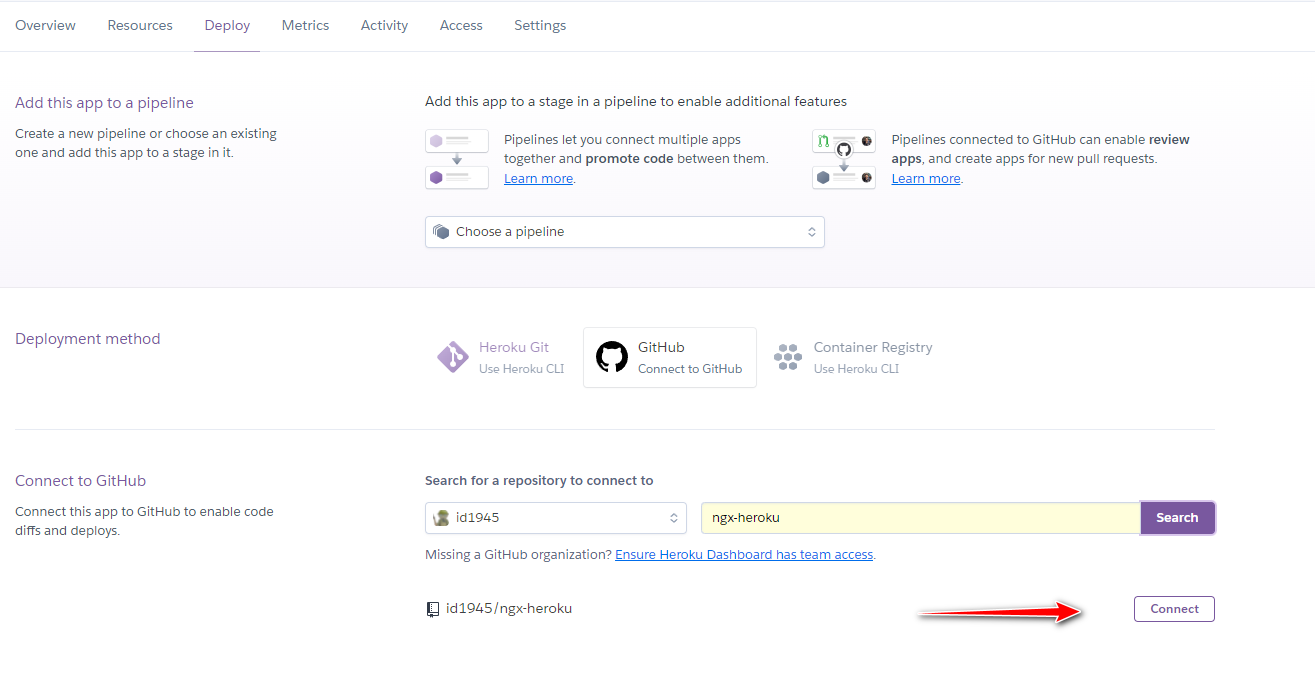Click the repository book icon
The height and width of the screenshot is (693, 1315).
click(x=433, y=609)
